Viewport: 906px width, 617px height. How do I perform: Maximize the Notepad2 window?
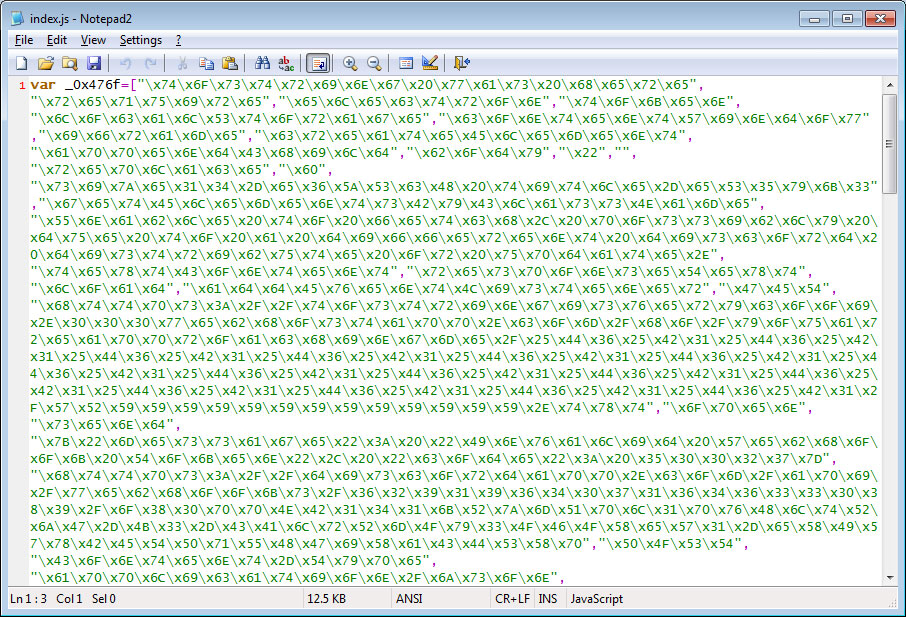[x=847, y=19]
